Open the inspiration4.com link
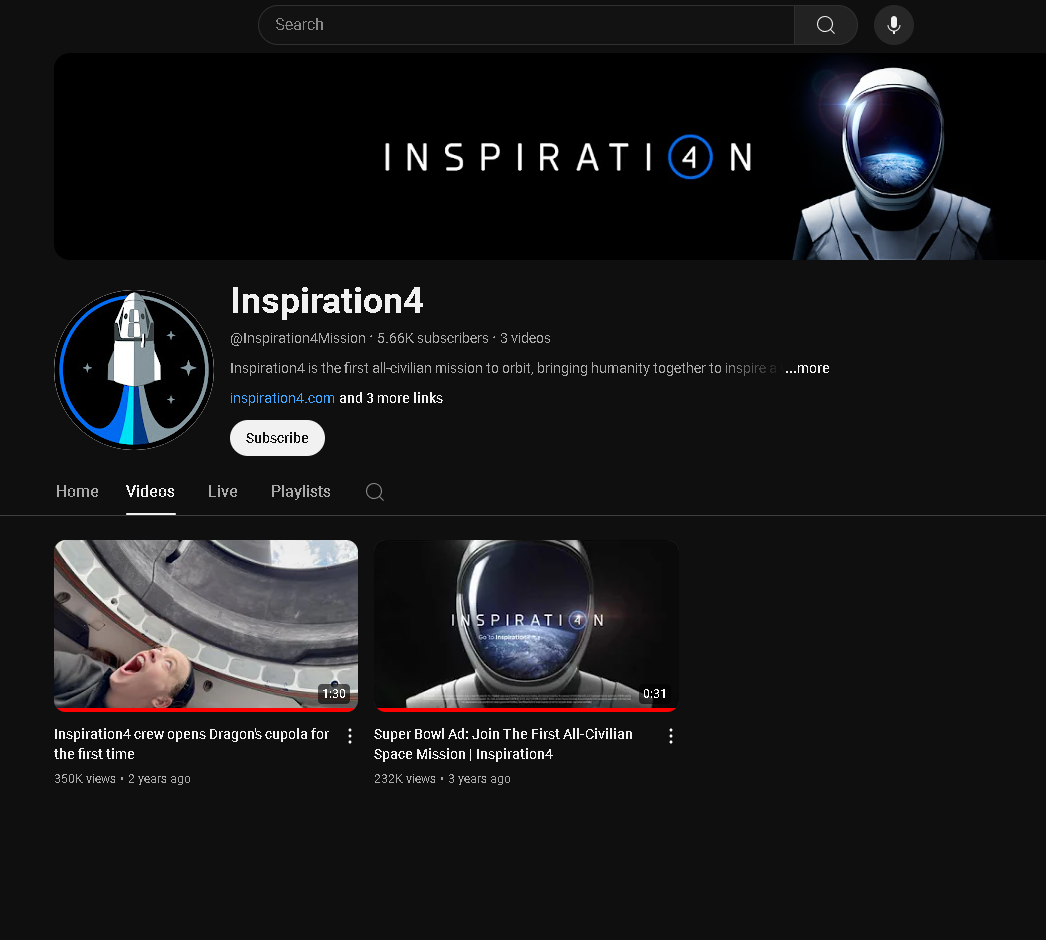Viewport: 1046px width, 940px height. [282, 398]
